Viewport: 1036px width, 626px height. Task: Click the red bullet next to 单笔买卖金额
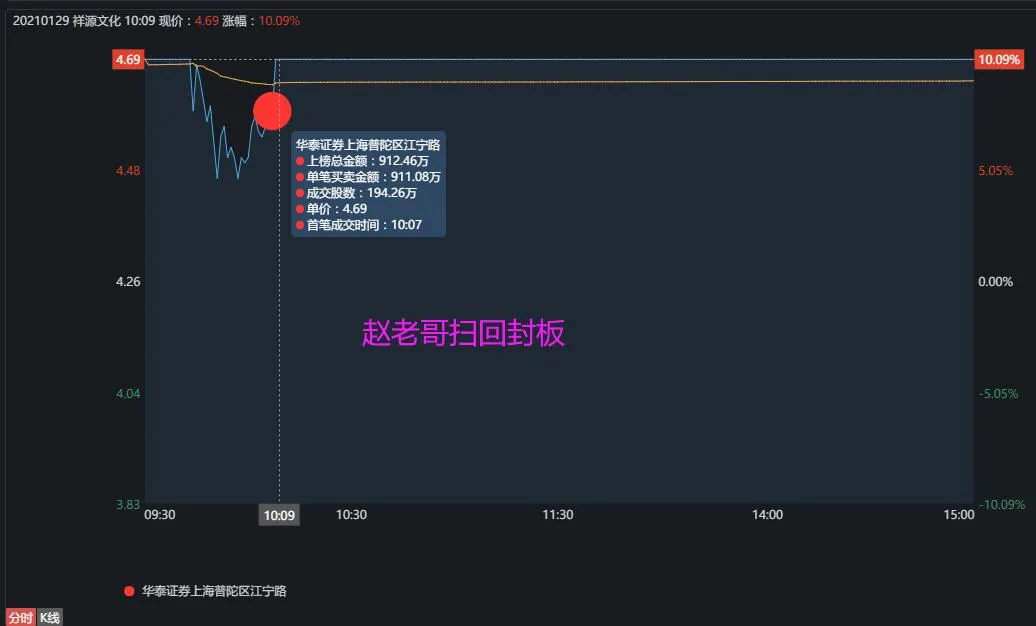[x=299, y=177]
